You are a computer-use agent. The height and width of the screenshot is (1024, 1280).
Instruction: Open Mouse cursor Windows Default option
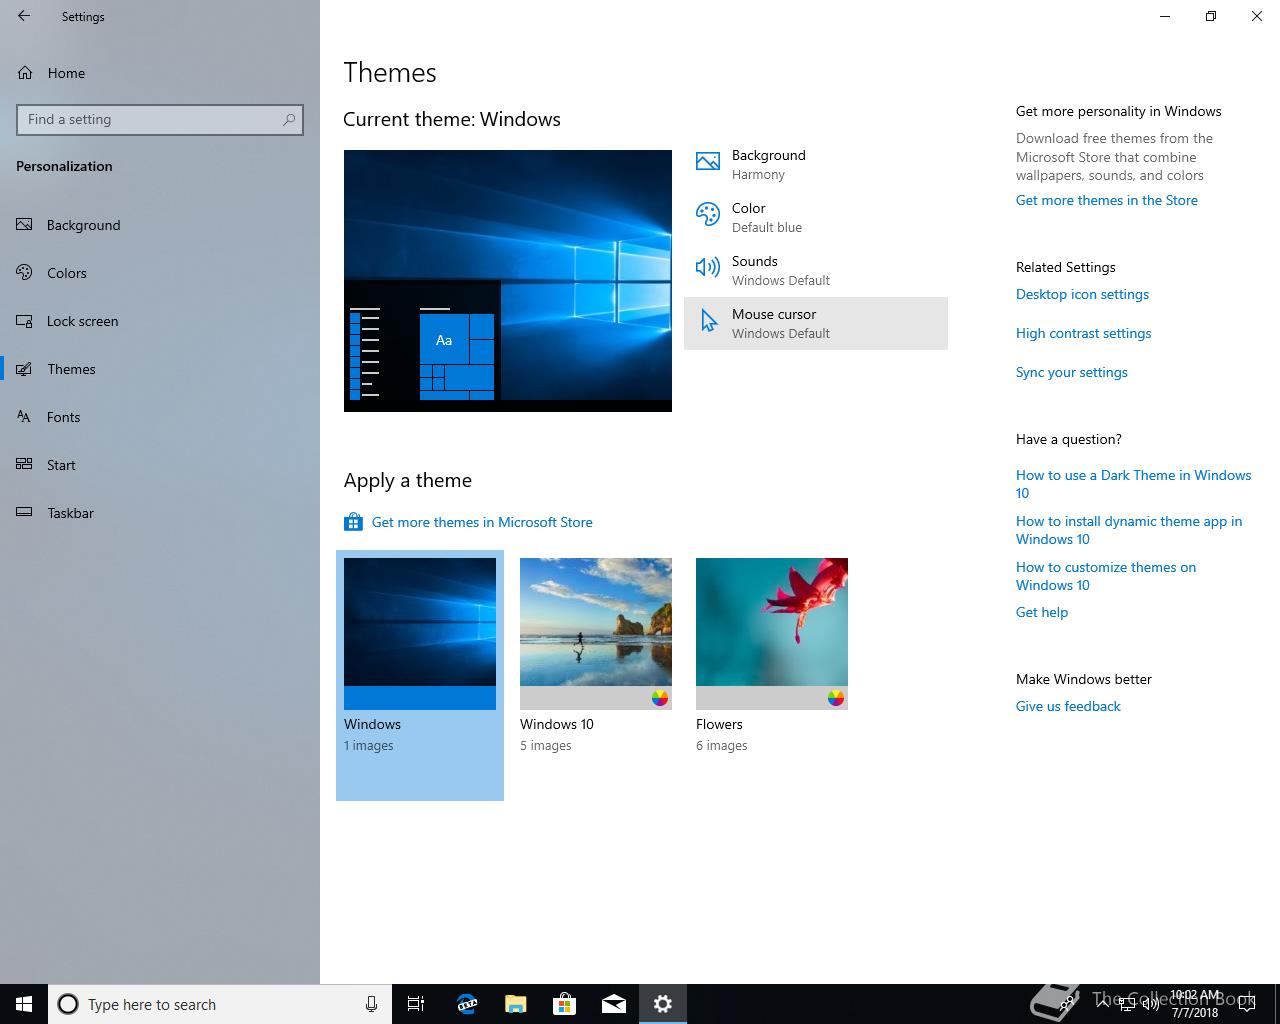(x=815, y=323)
